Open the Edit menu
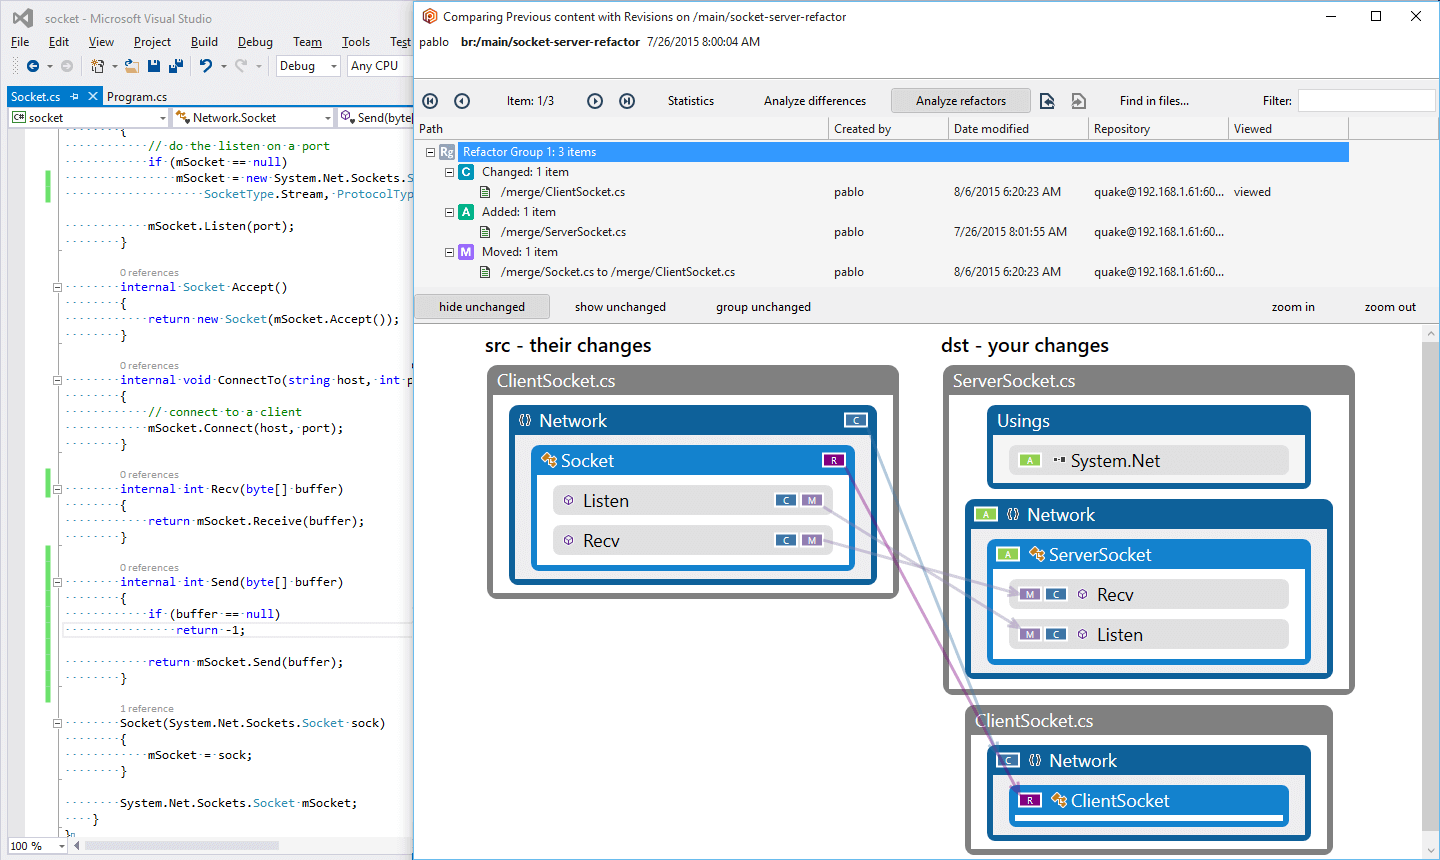This screenshot has height=860, width=1440. tap(59, 42)
